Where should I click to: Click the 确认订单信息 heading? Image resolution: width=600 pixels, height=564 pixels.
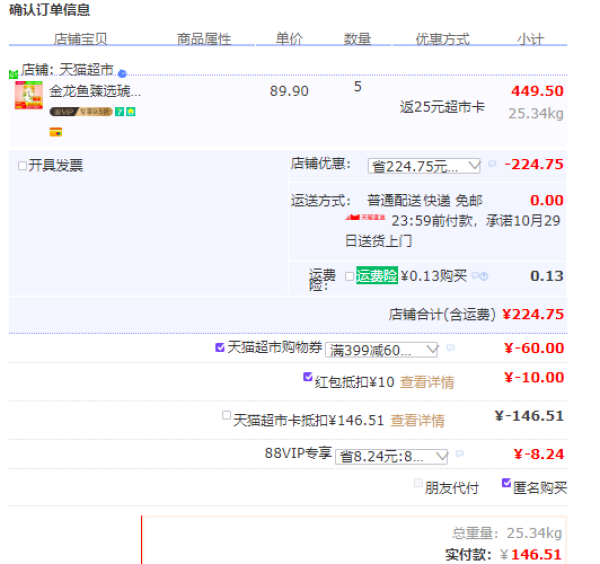[50, 10]
